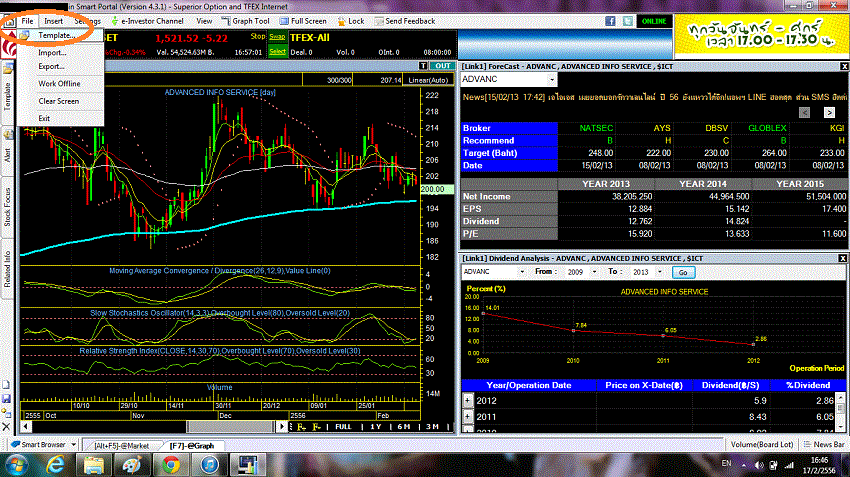This screenshot has height=477, width=850.
Task: Open the Insert menu
Action: pos(53,21)
